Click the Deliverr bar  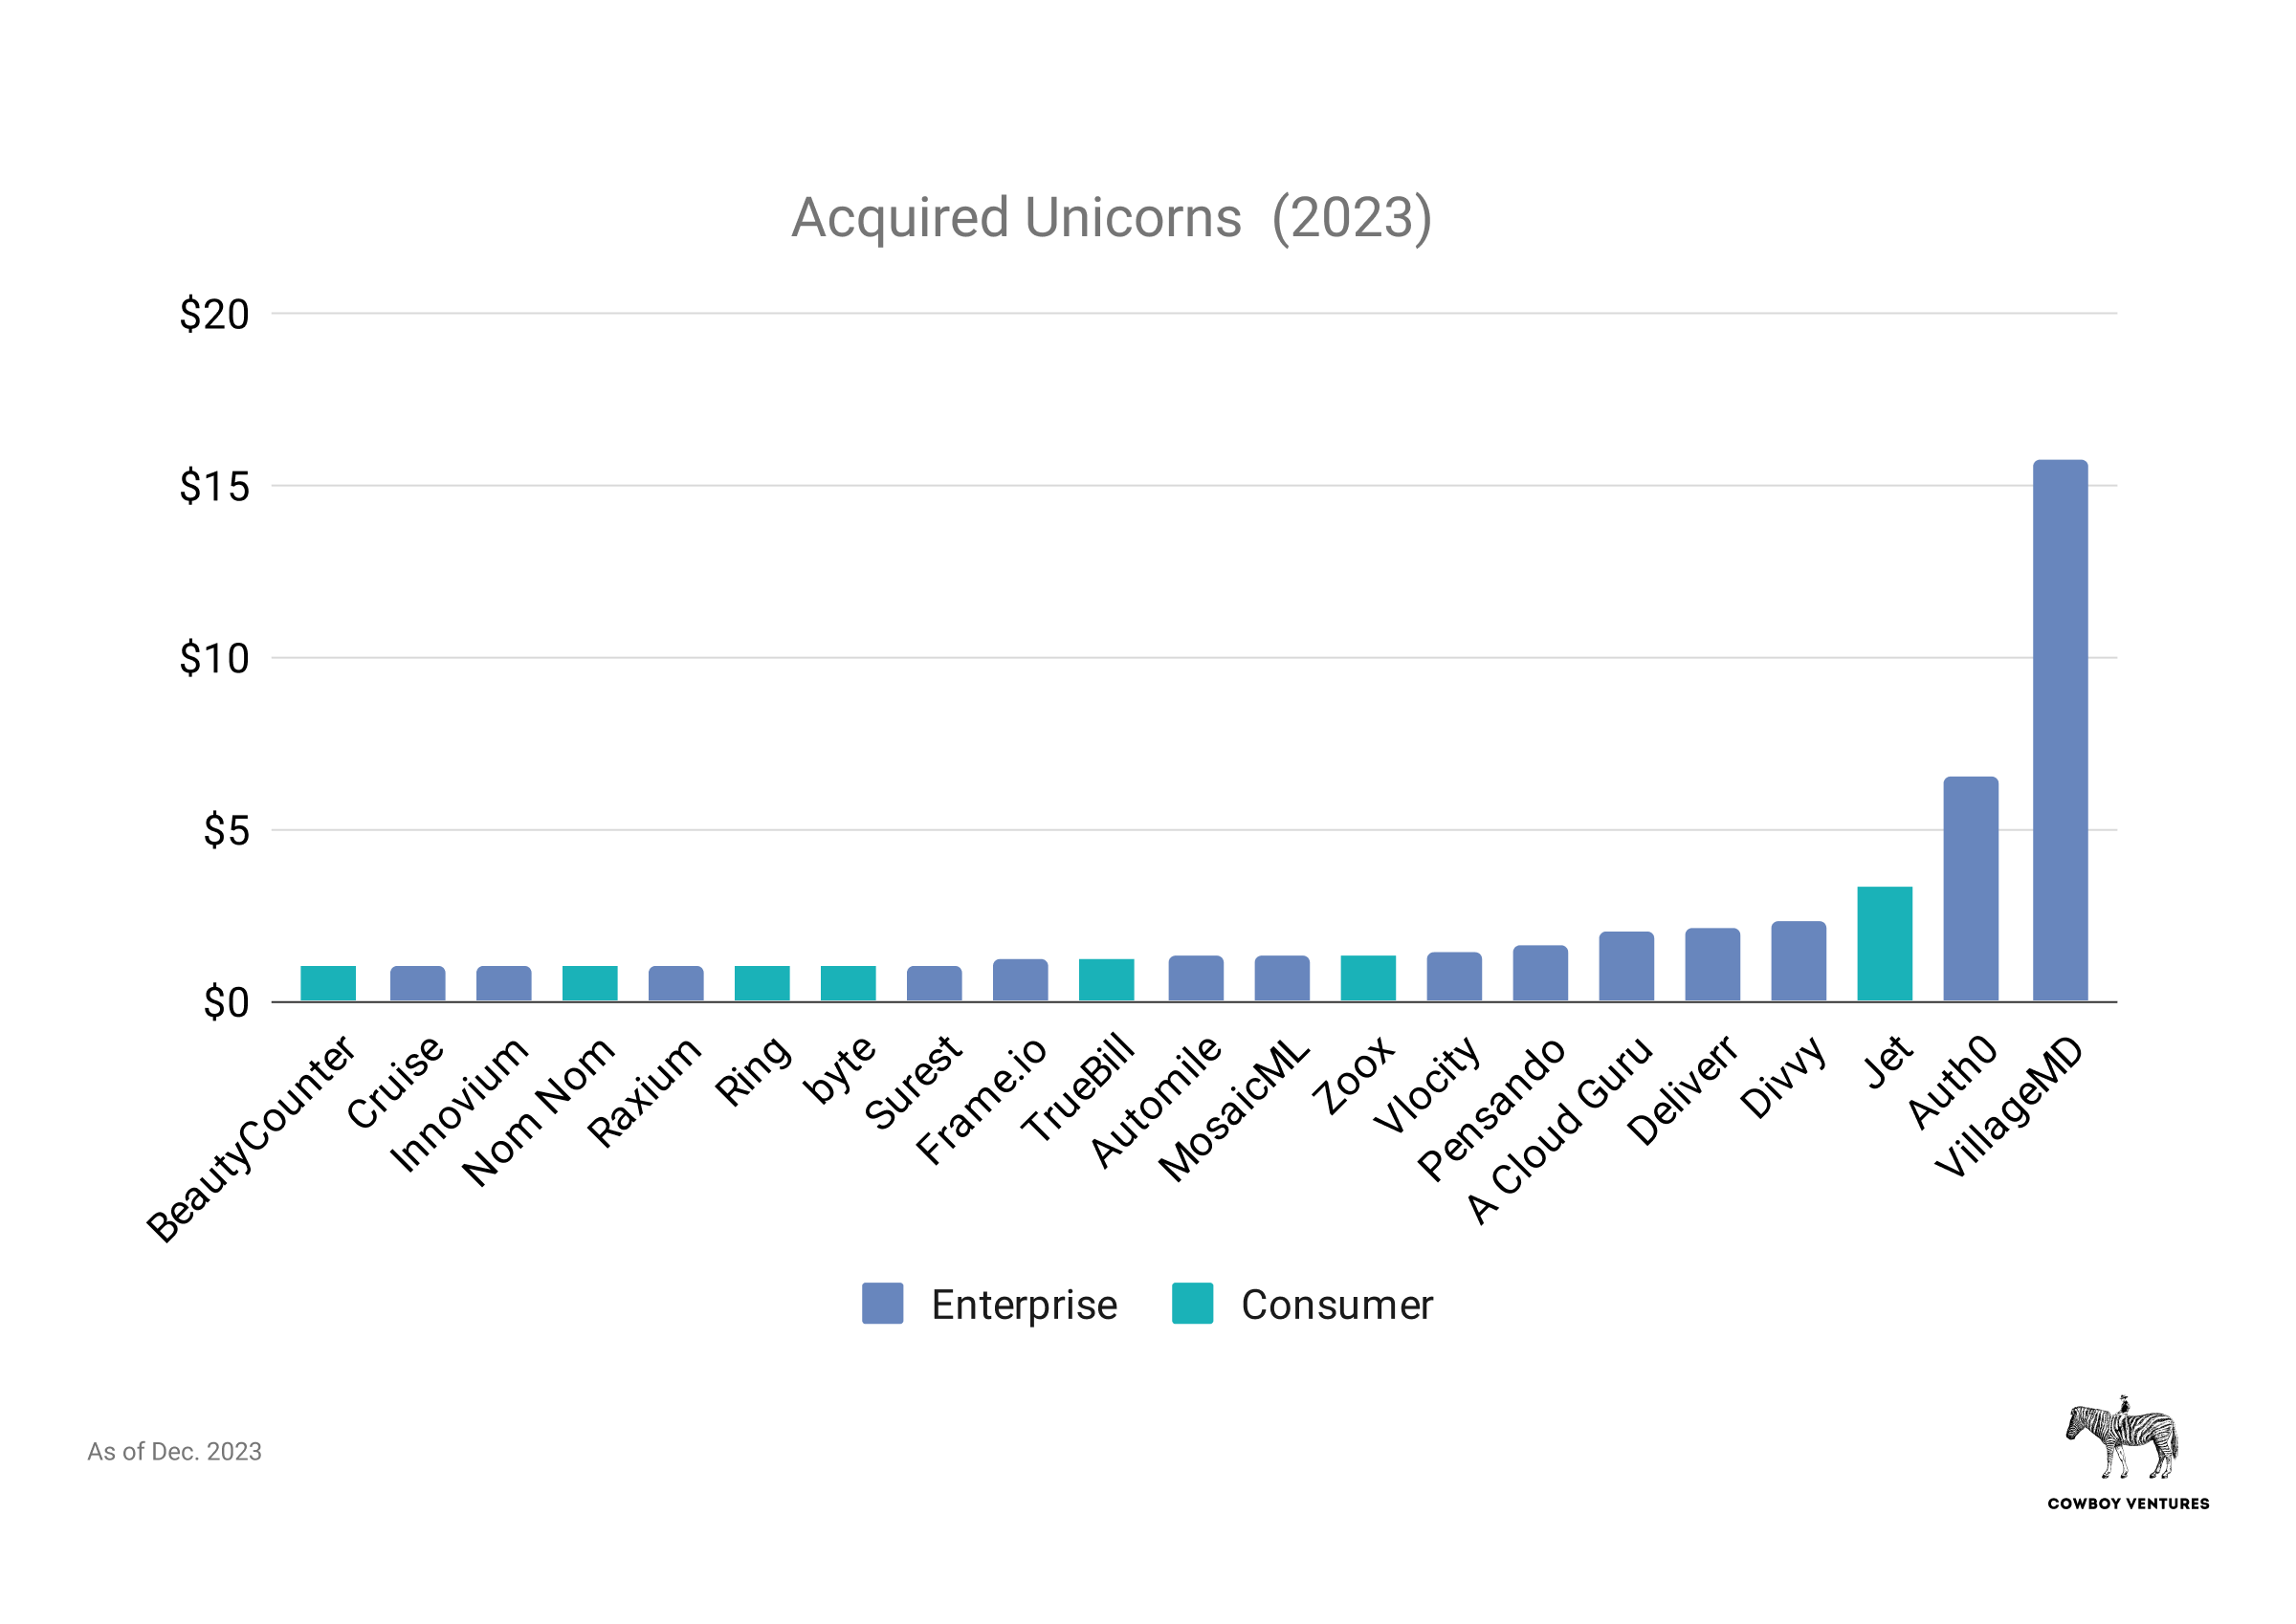click(1712, 964)
